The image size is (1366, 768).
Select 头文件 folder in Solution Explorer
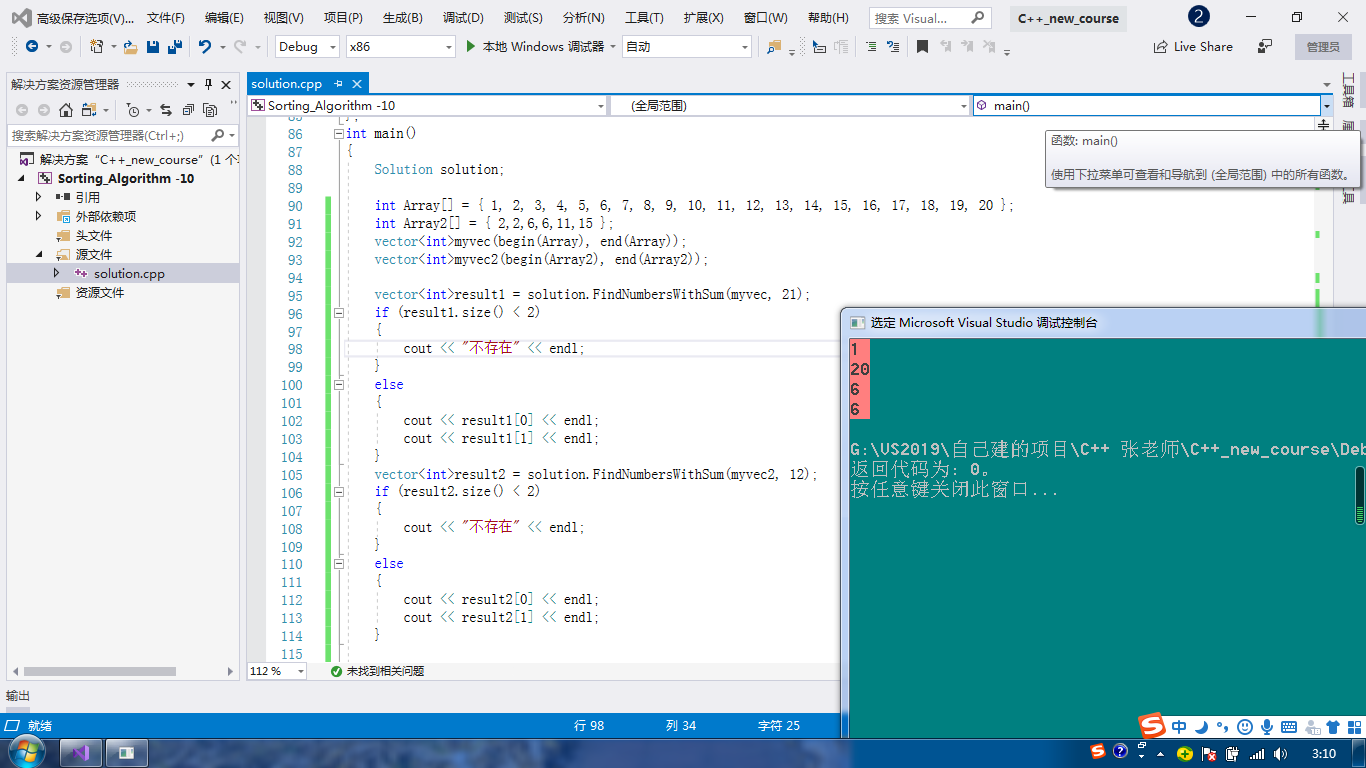[94, 235]
